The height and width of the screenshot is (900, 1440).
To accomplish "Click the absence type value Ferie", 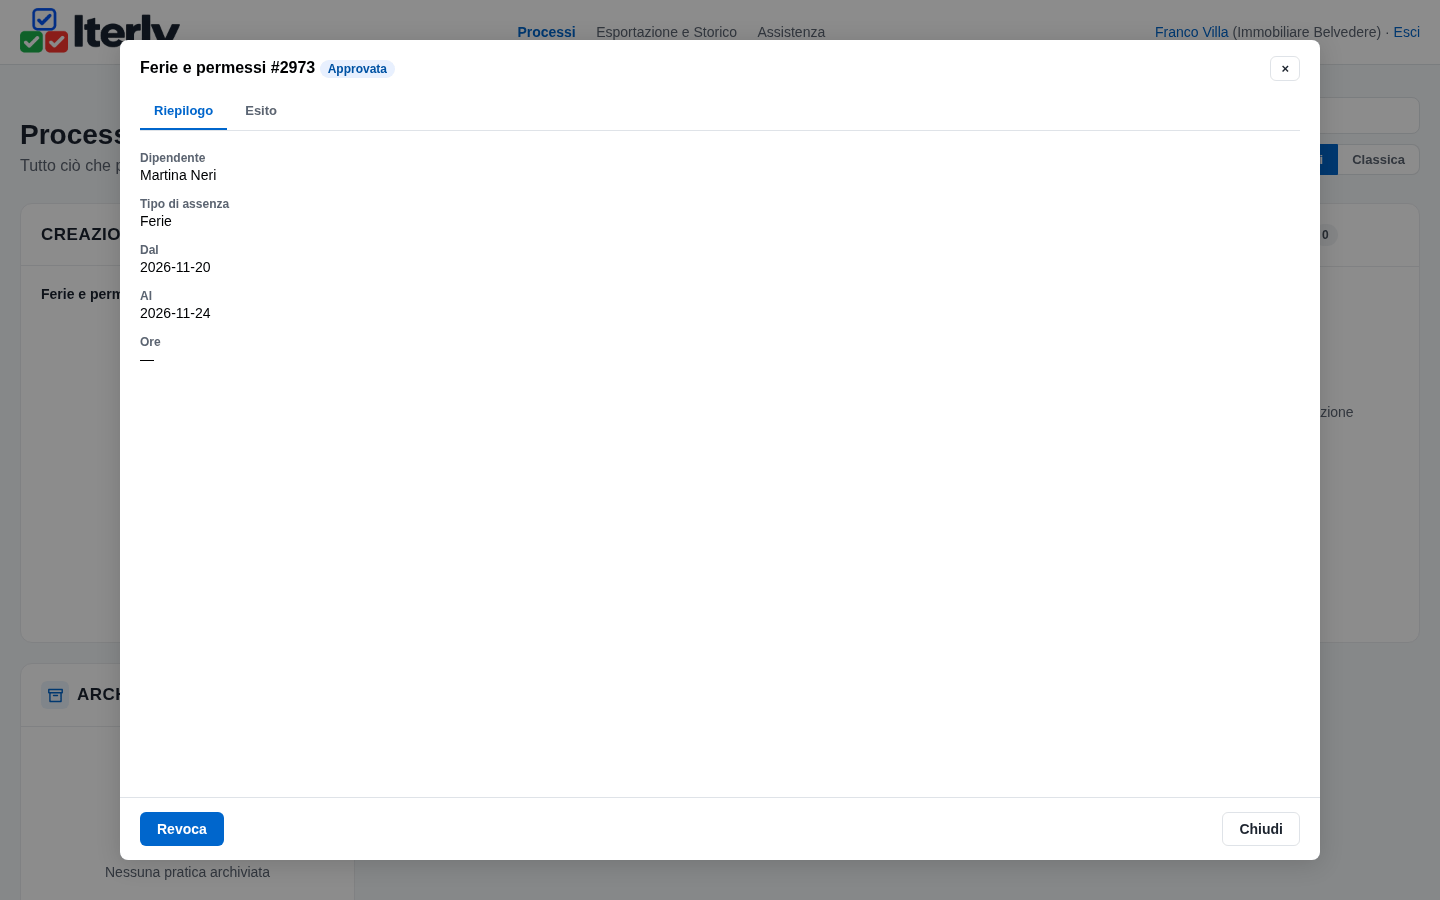I will 156,221.
